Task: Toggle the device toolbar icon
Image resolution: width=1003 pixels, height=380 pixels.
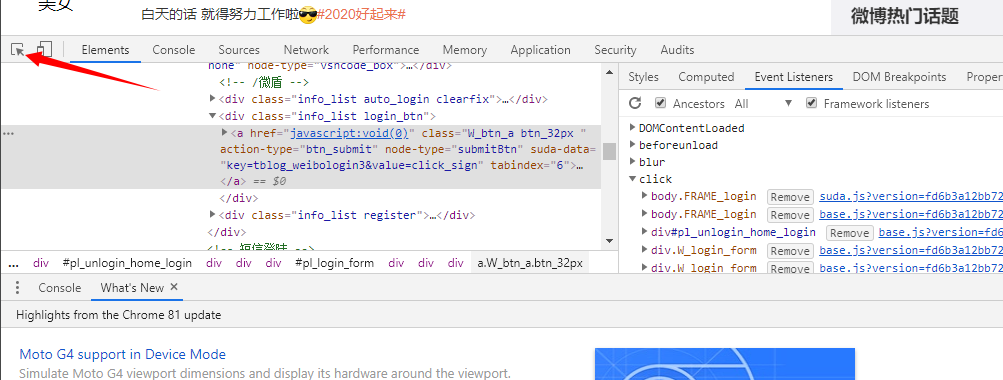Action: (44, 49)
